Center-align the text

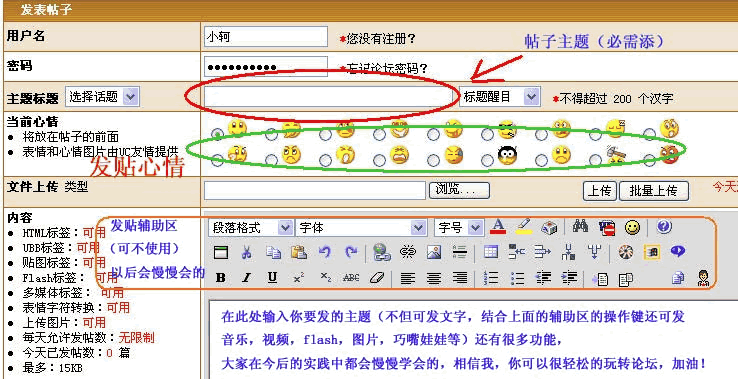[x=433, y=278]
